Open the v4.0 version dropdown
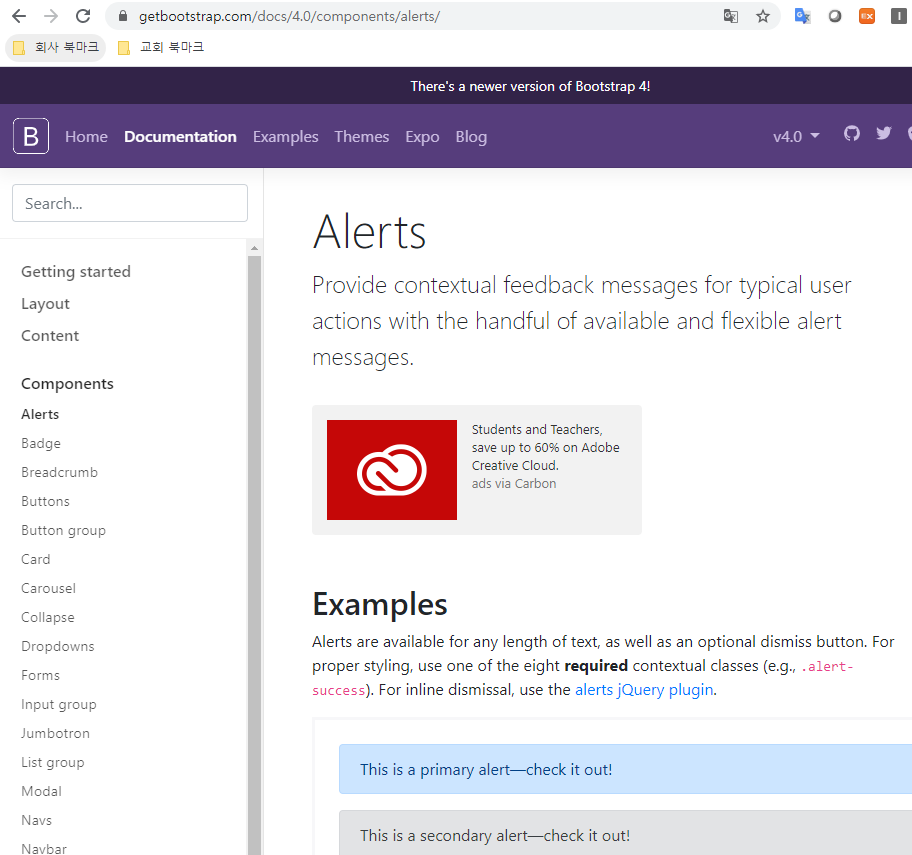This screenshot has height=855, width=912. [x=796, y=137]
